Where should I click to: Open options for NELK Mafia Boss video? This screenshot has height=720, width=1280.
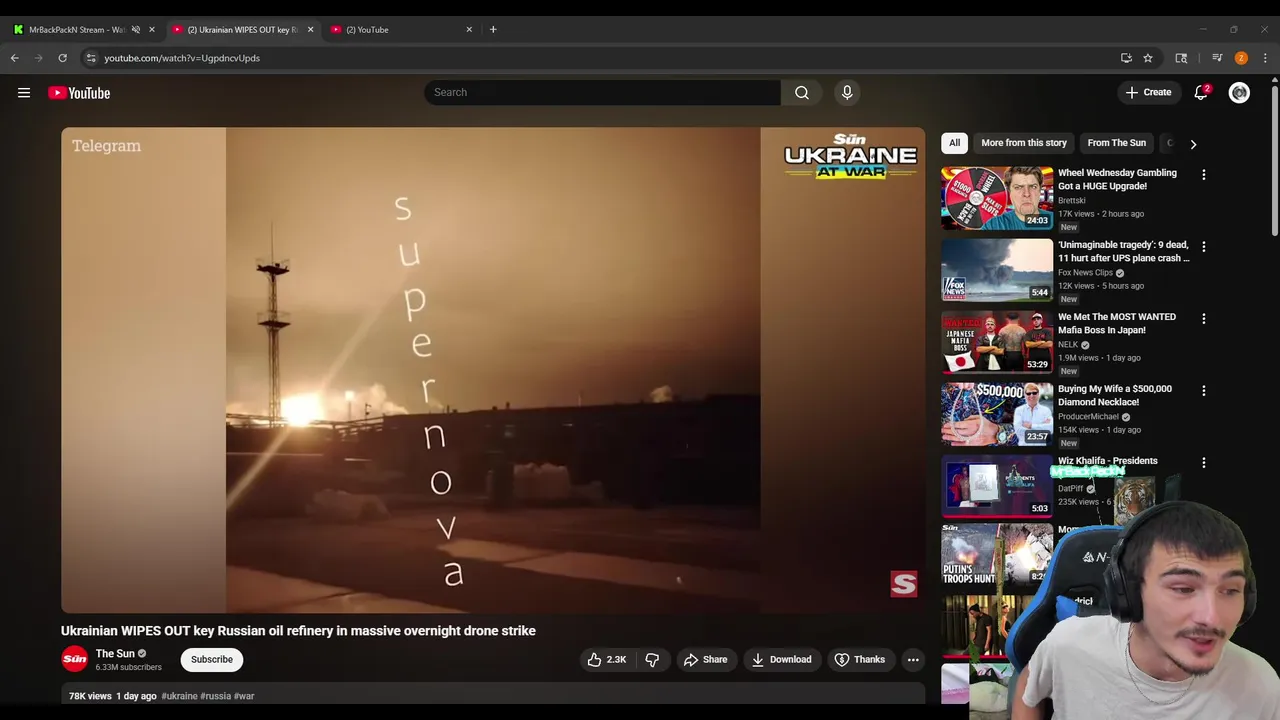(x=1204, y=318)
